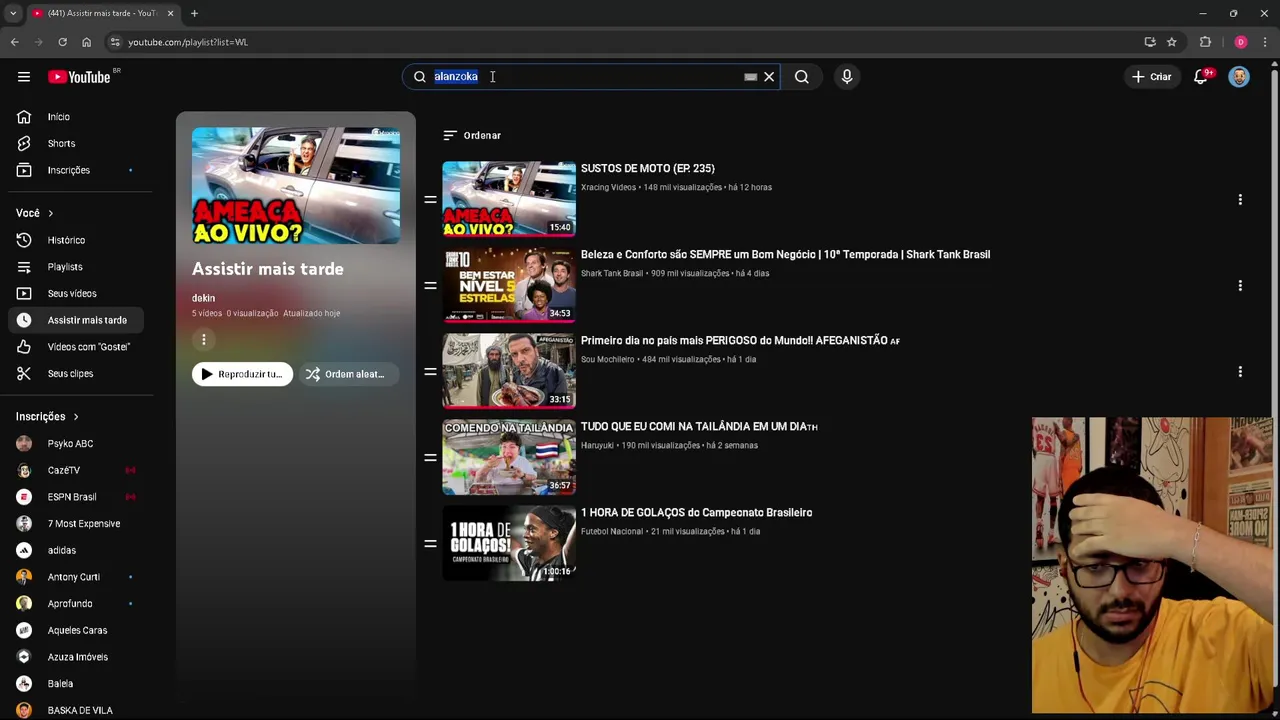Viewport: 1280px width, 720px height.
Task: Open the YouTube hamburger guide menu
Action: 24,77
